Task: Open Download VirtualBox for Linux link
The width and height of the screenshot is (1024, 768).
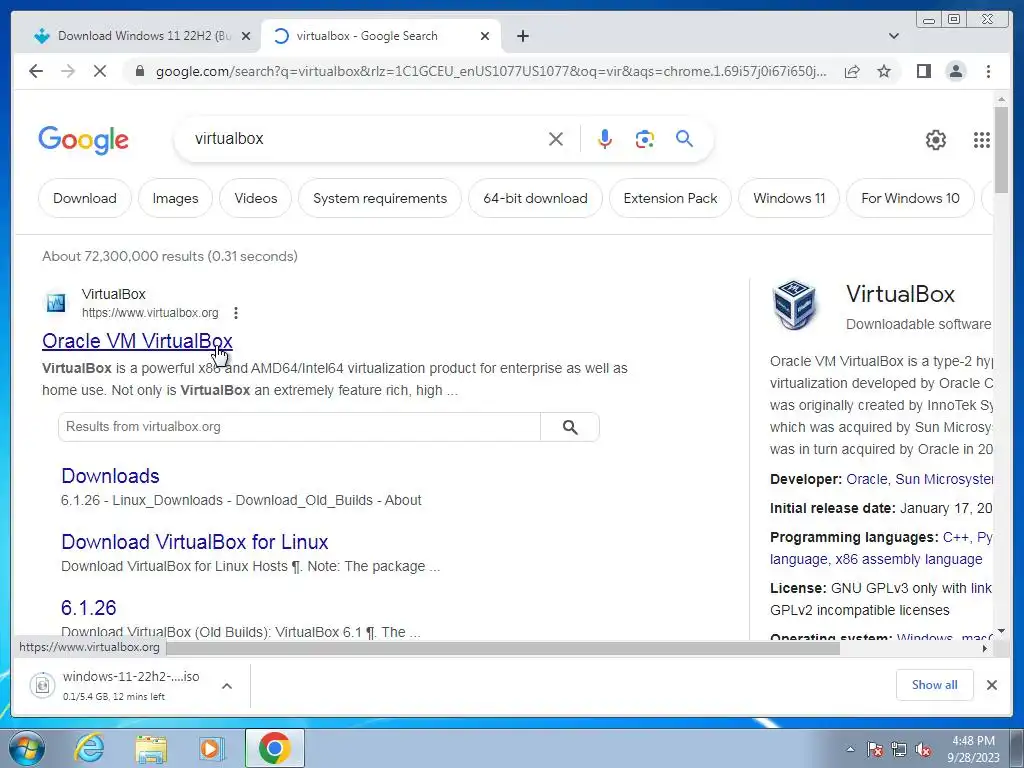Action: pos(195,542)
